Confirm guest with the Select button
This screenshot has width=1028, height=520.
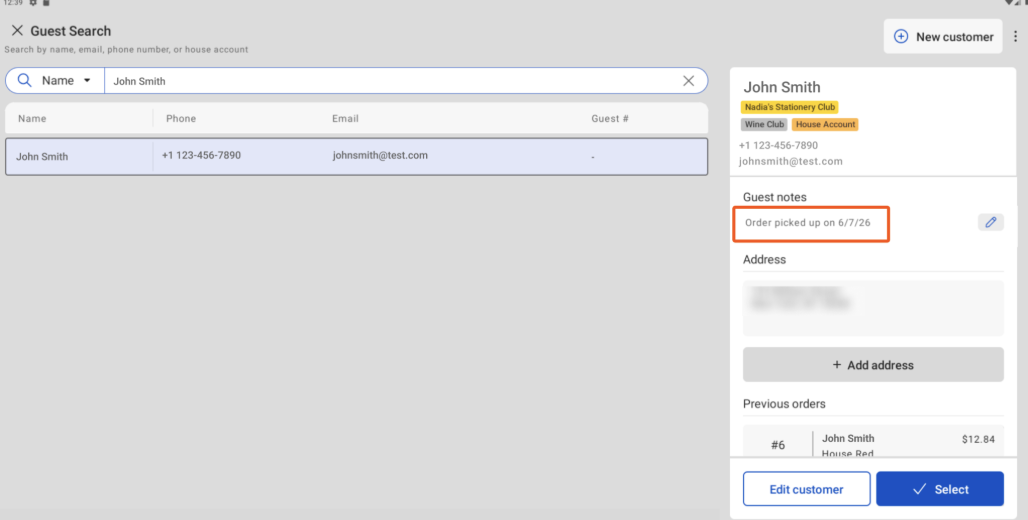tap(940, 489)
